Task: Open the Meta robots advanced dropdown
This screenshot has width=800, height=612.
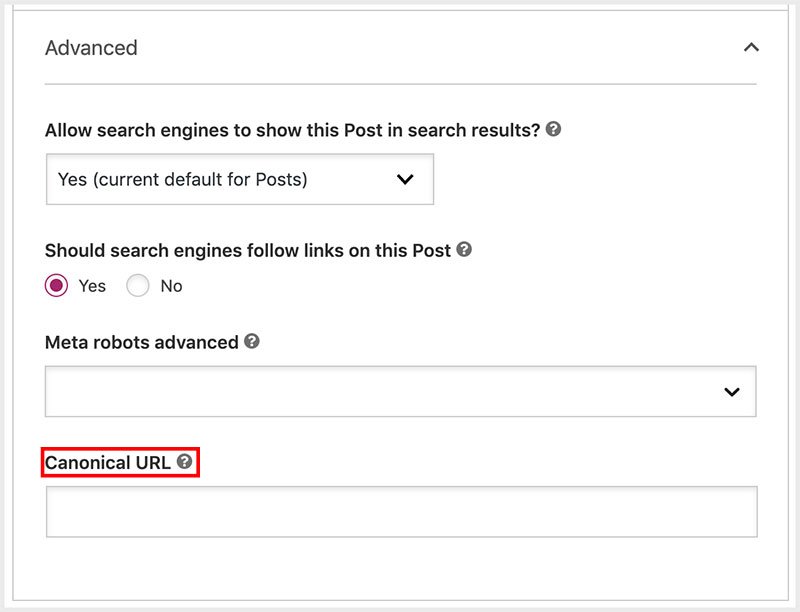Action: (x=400, y=391)
